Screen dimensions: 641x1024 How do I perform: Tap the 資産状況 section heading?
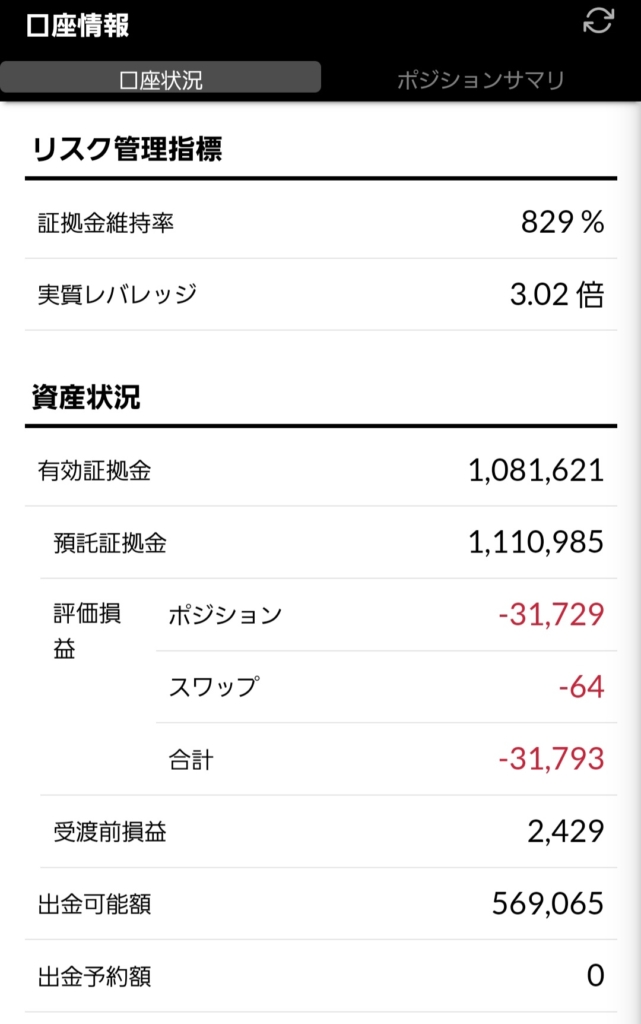[x=86, y=397]
